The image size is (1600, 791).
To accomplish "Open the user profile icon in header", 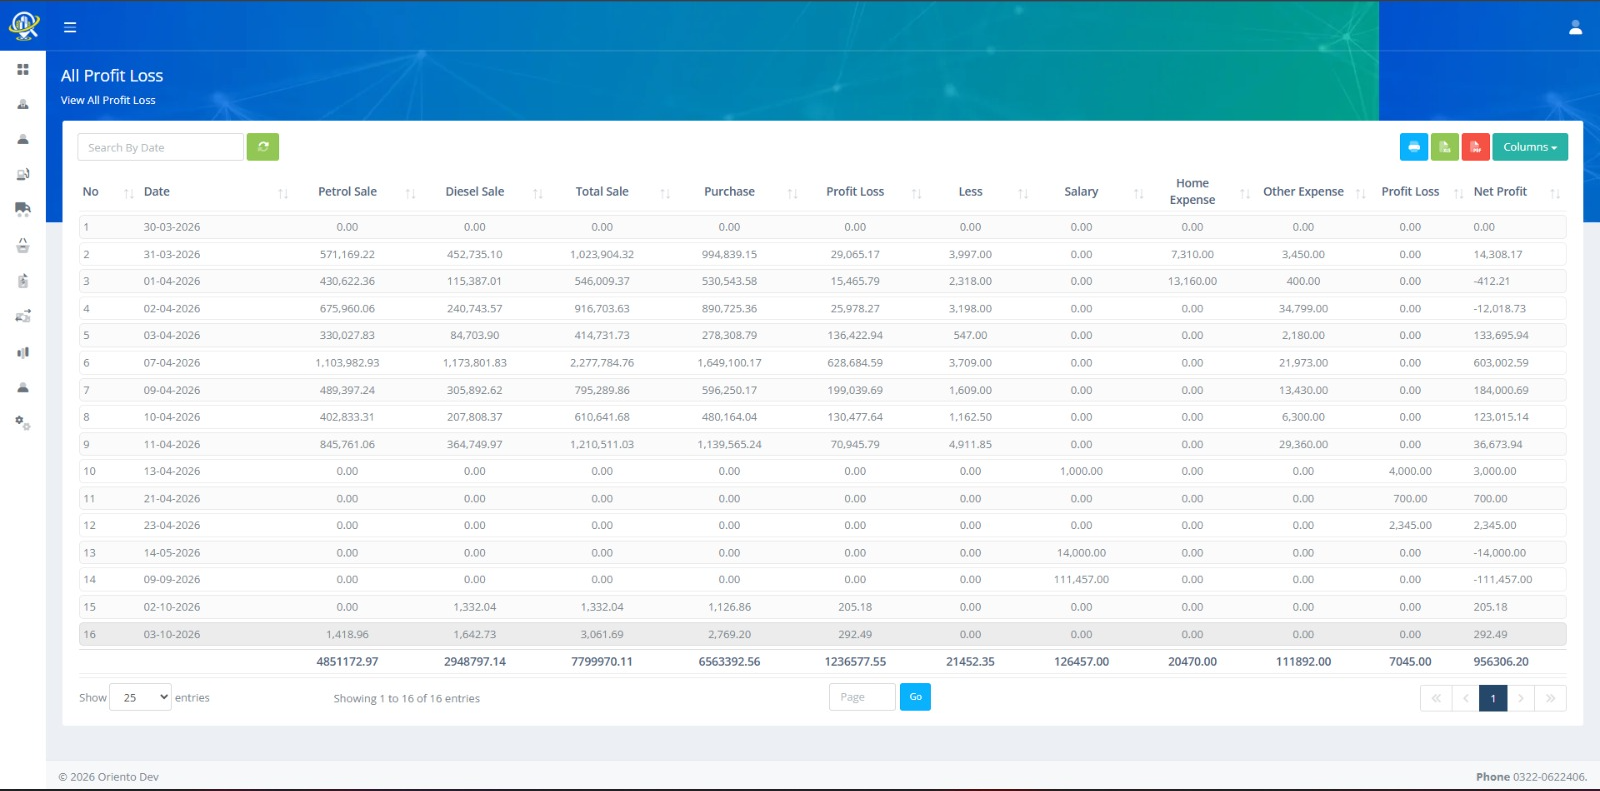I will tap(1575, 28).
